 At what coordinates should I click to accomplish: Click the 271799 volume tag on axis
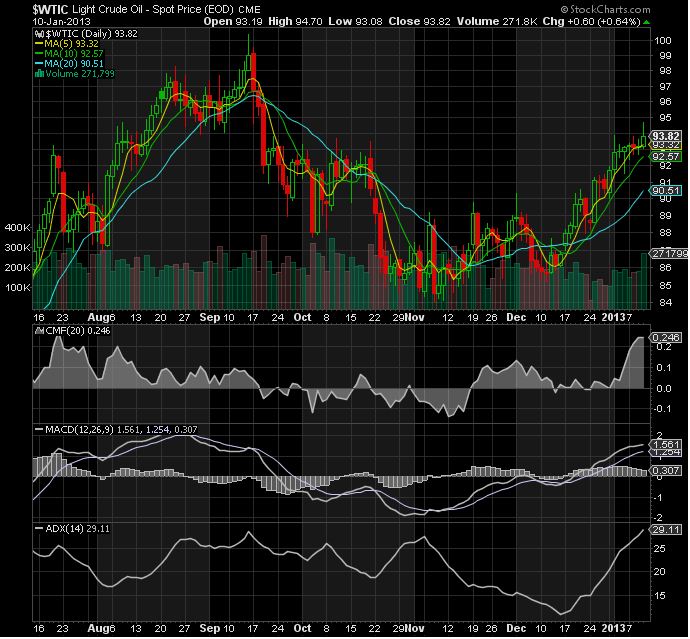(669, 253)
